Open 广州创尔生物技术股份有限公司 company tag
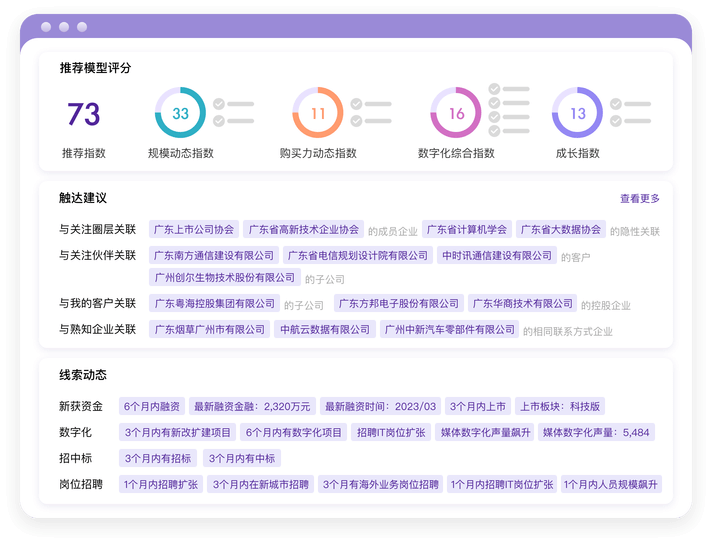The width and height of the screenshot is (712, 544). coord(225,277)
